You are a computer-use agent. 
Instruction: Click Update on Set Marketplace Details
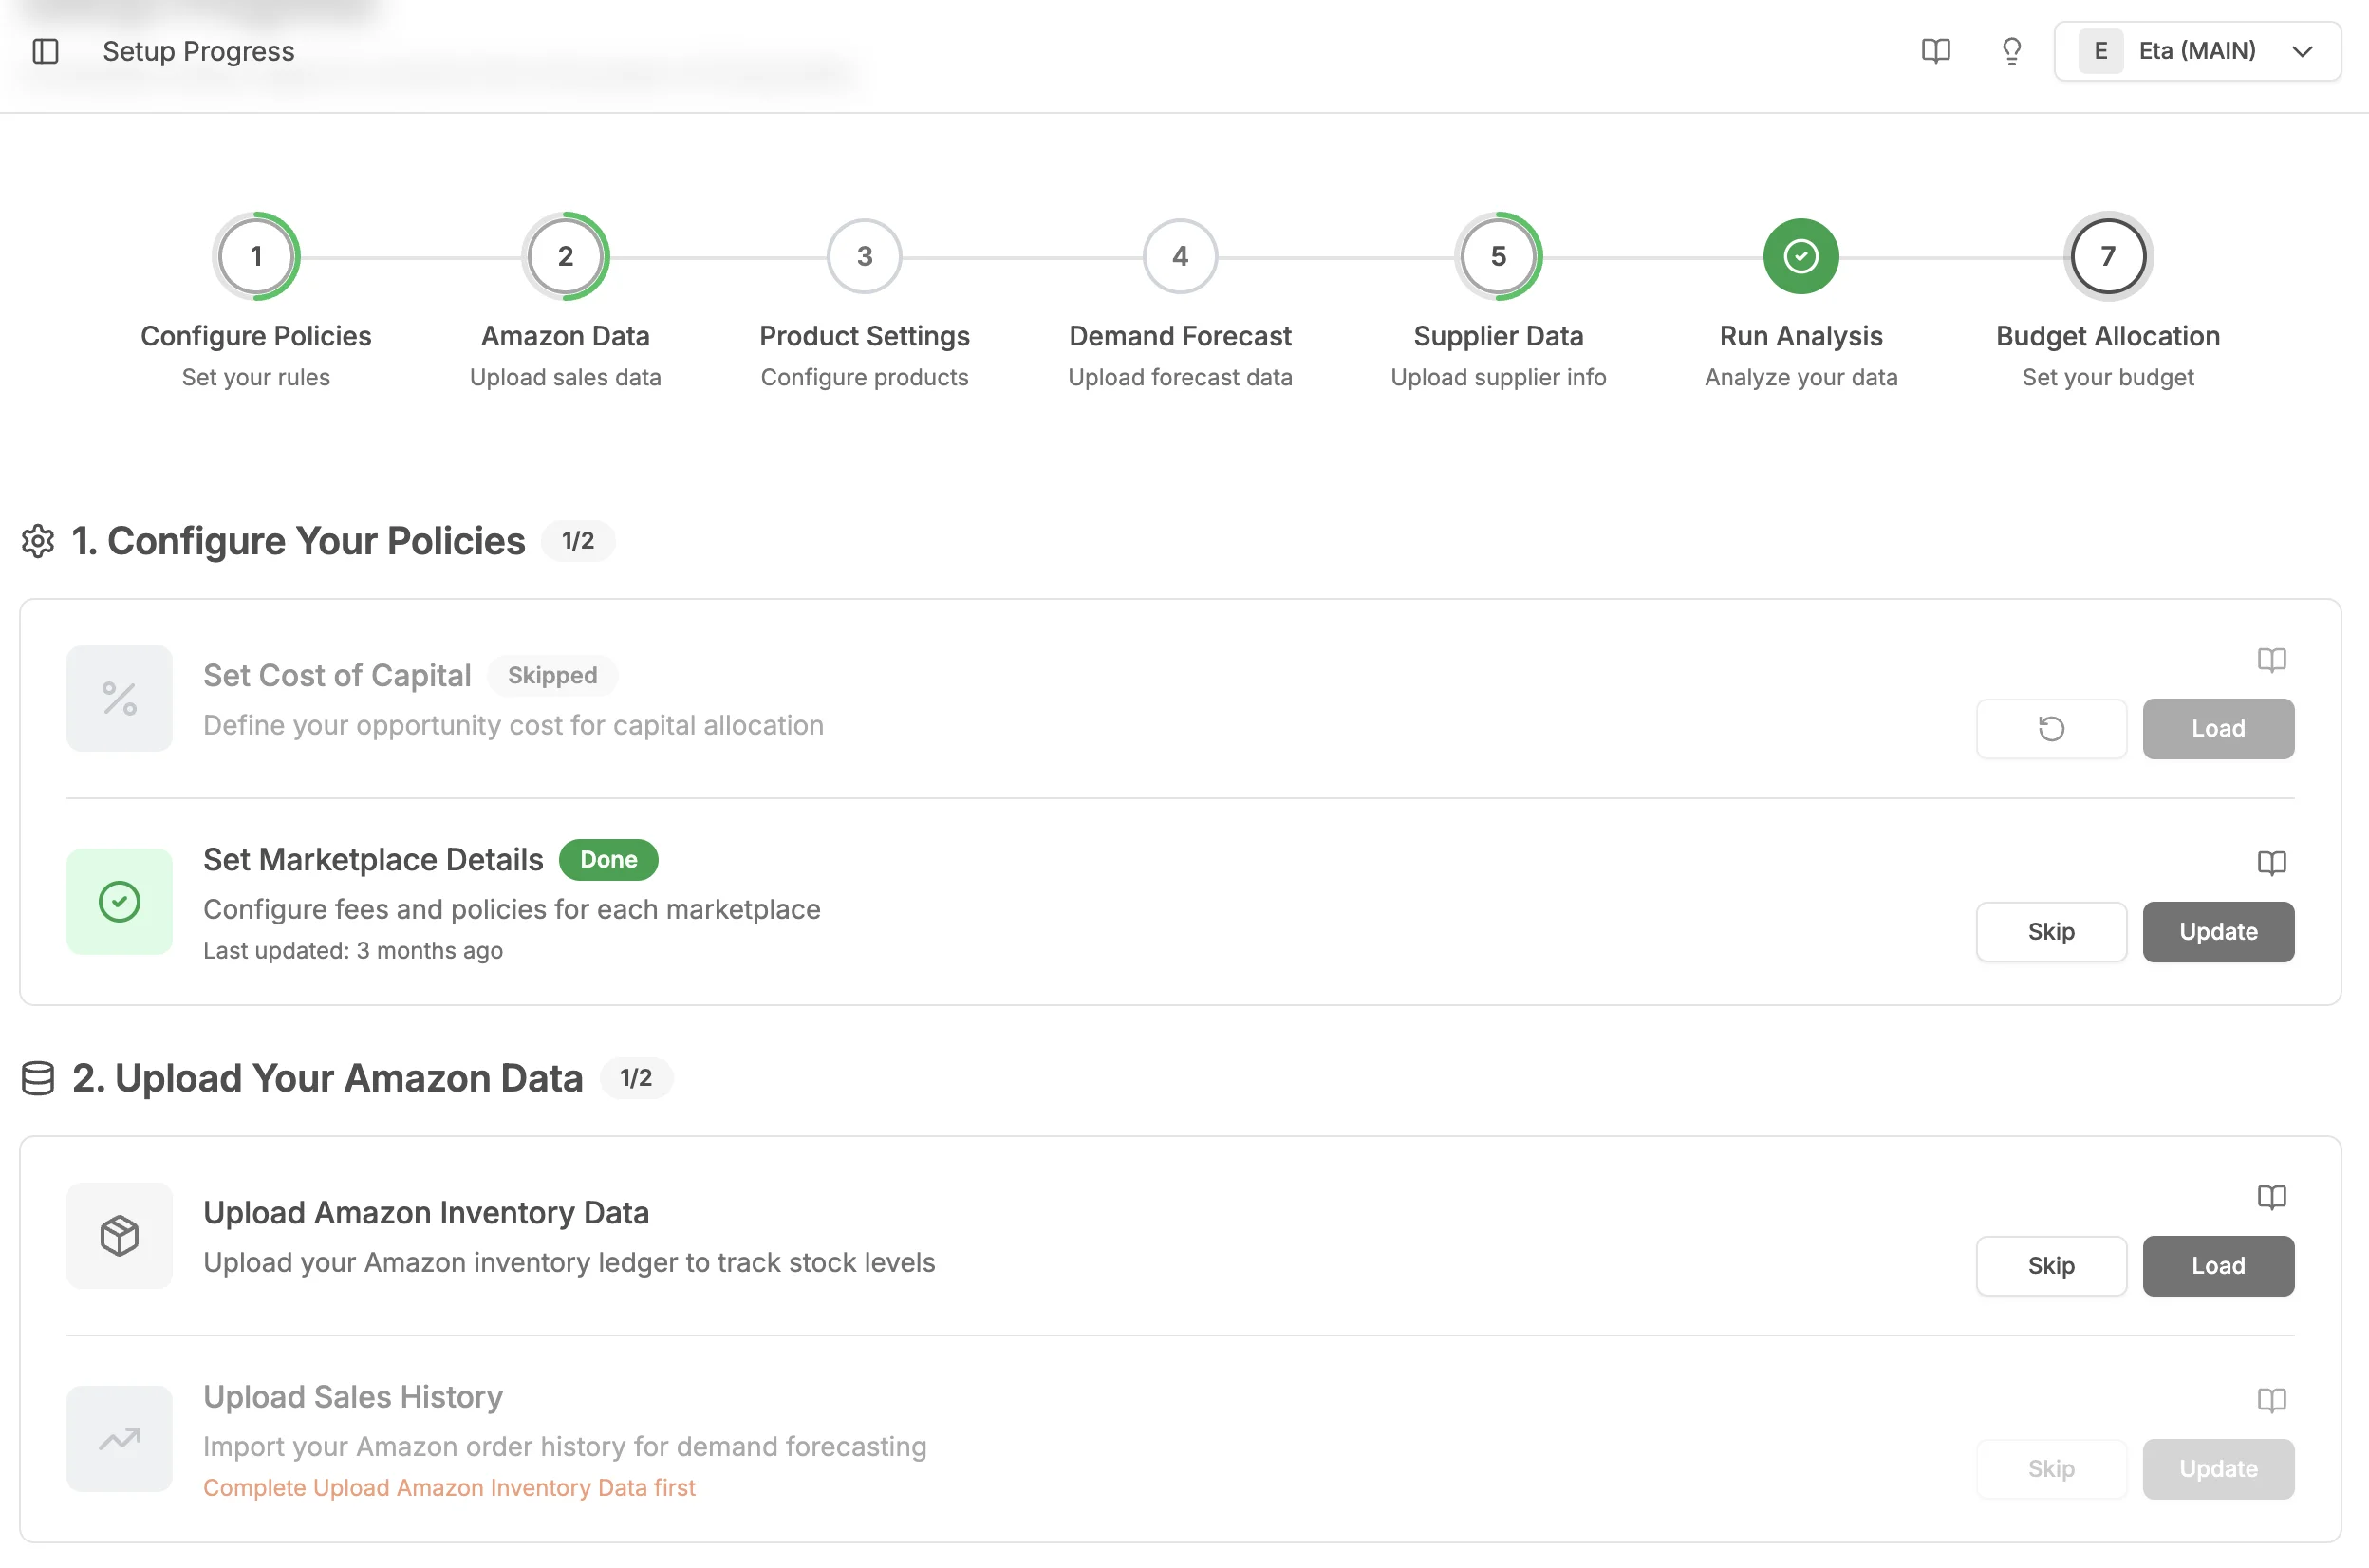click(2218, 931)
